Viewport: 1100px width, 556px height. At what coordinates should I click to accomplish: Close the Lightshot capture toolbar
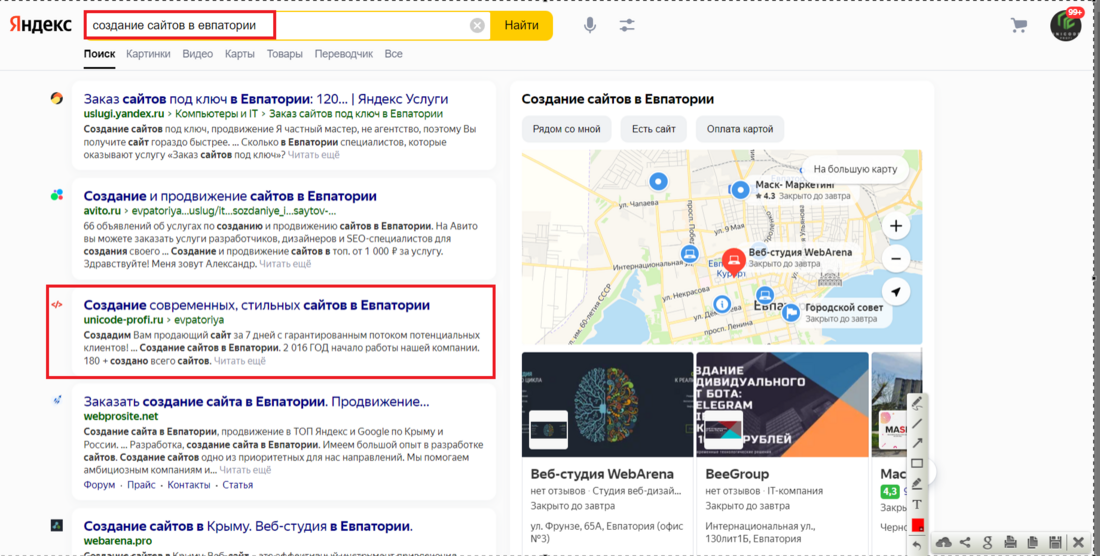click(1079, 542)
